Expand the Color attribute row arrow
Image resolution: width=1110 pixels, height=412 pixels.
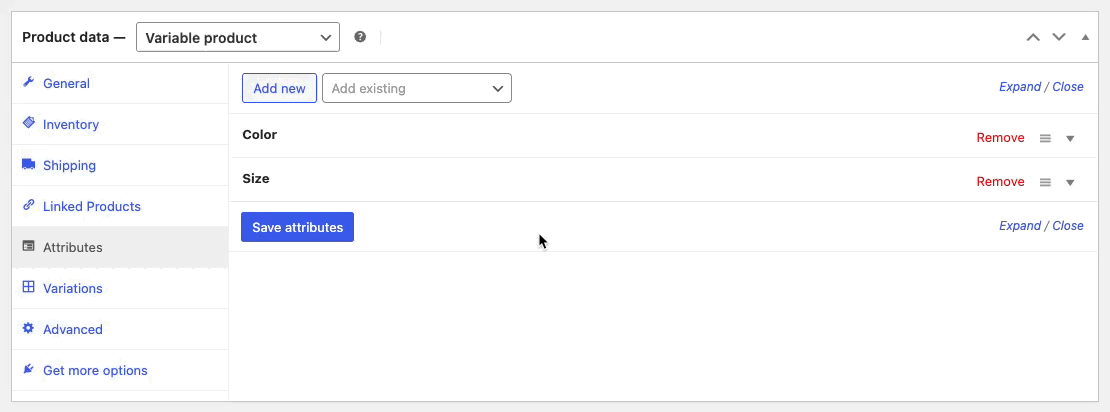click(1070, 139)
